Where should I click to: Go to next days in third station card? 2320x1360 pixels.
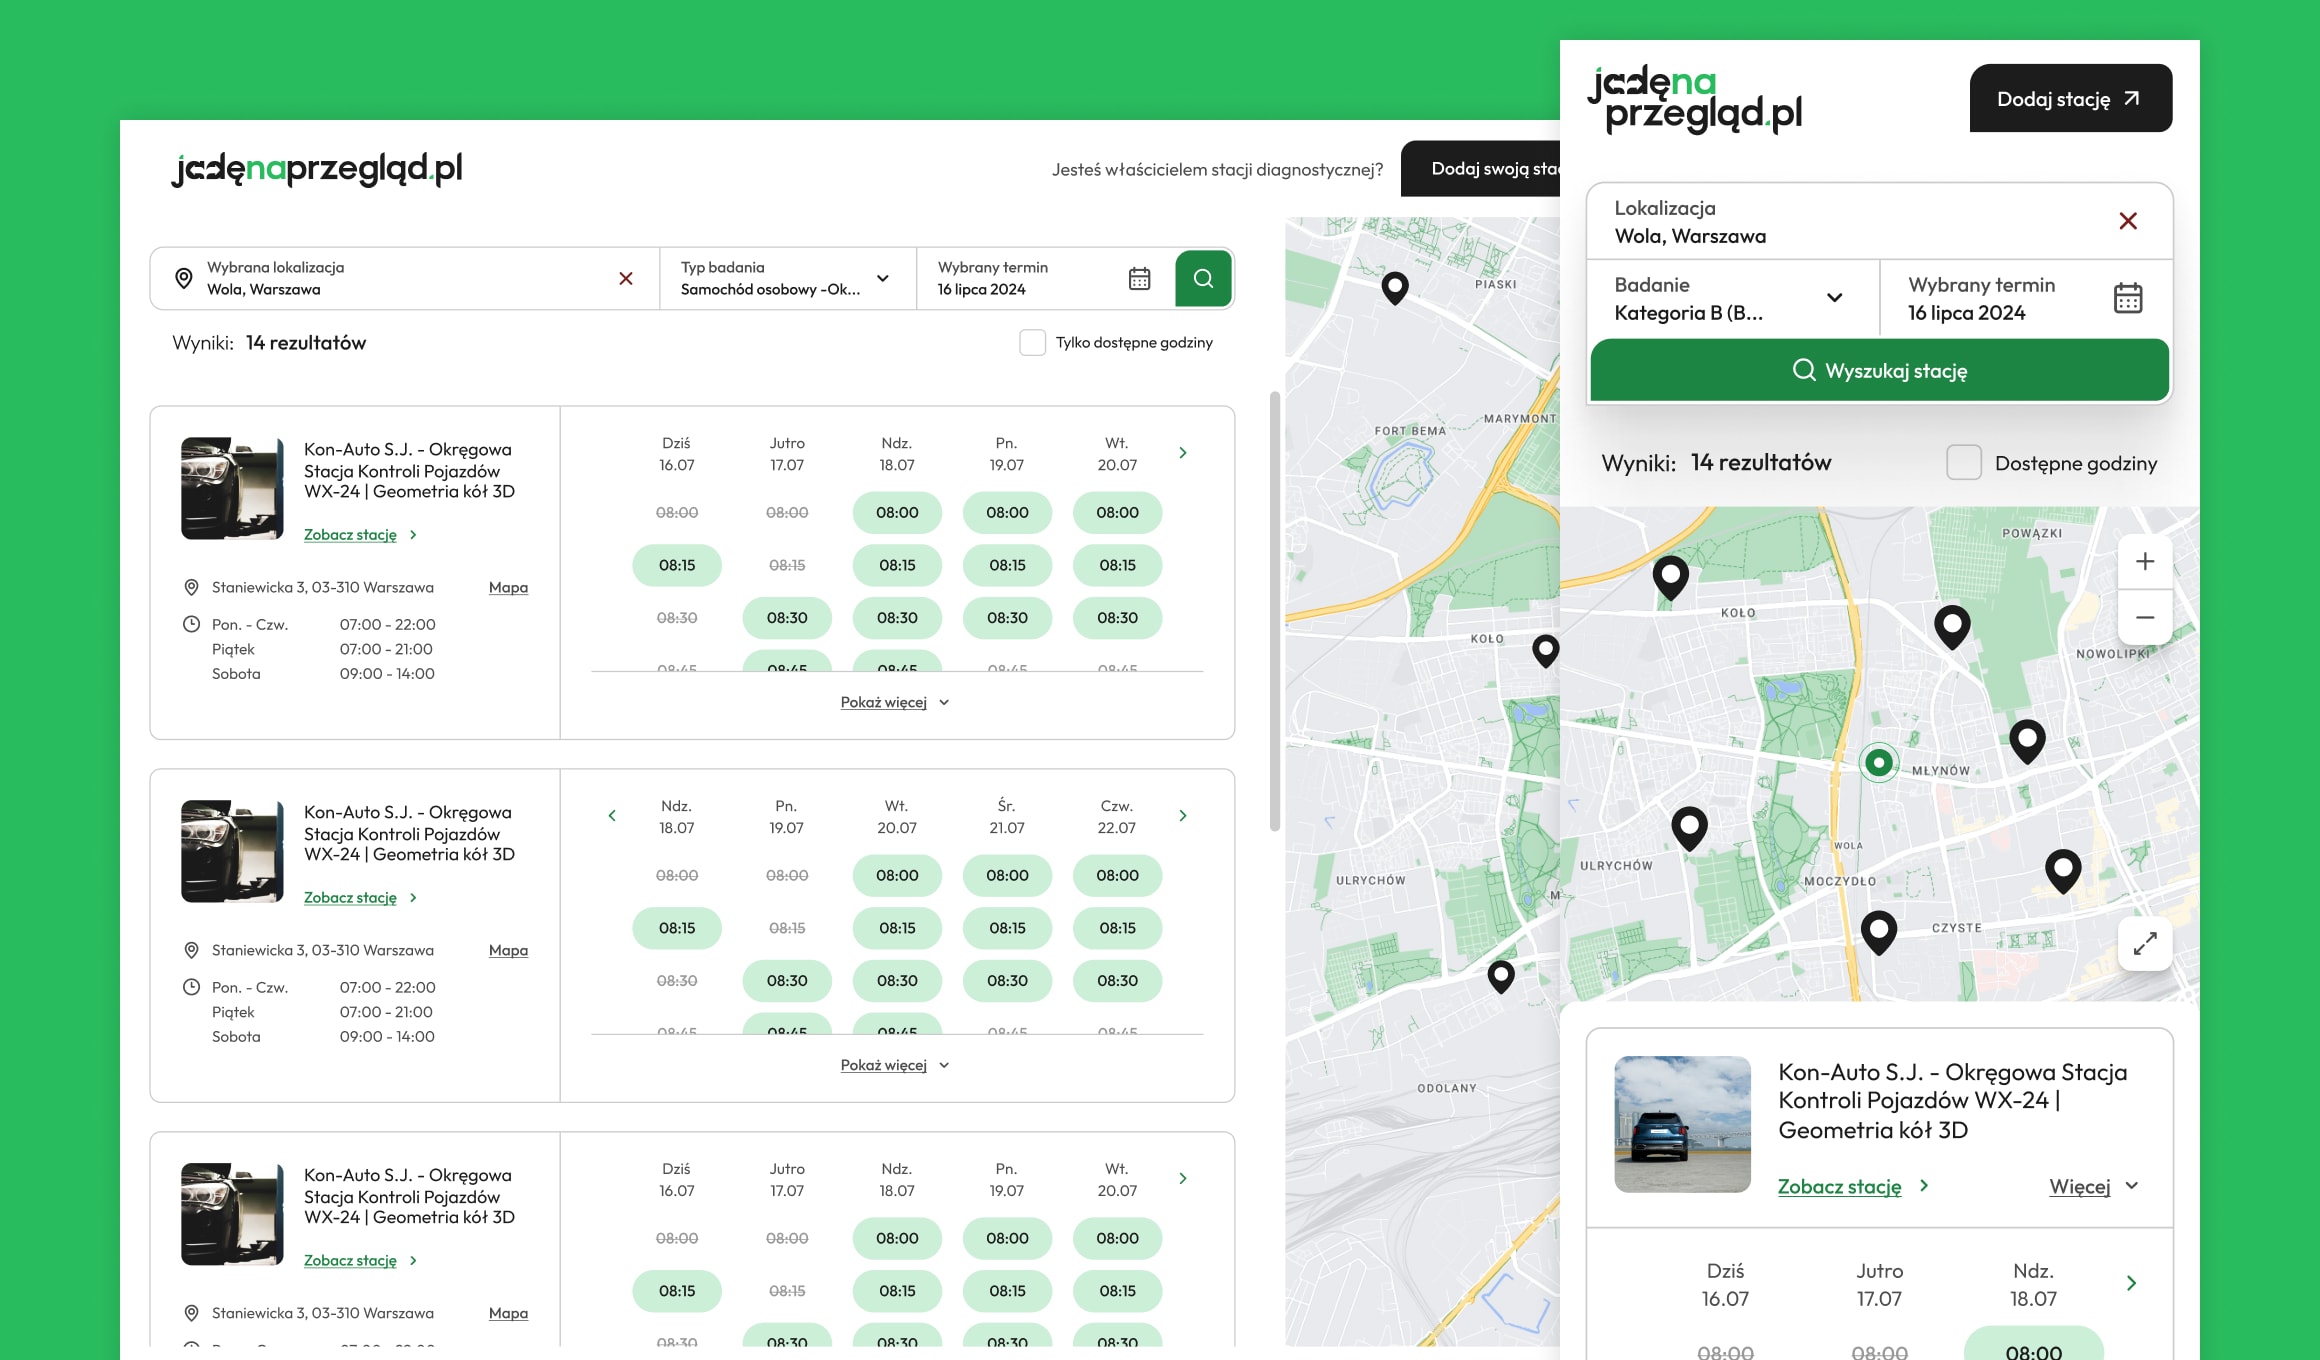[1183, 1179]
